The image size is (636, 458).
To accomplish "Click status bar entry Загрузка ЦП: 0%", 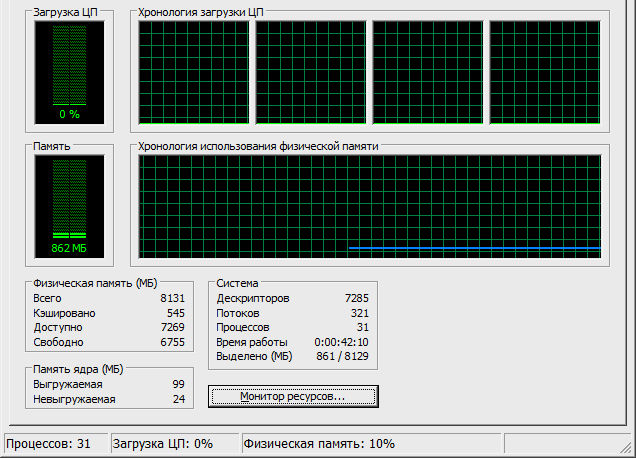I will (163, 443).
